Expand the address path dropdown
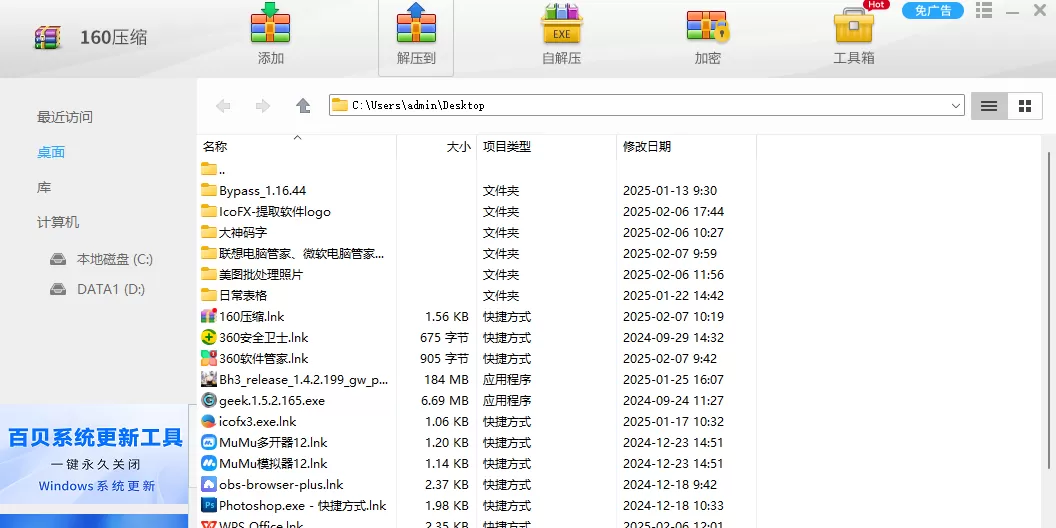Screen dimensions: 1056x528 click(956, 106)
